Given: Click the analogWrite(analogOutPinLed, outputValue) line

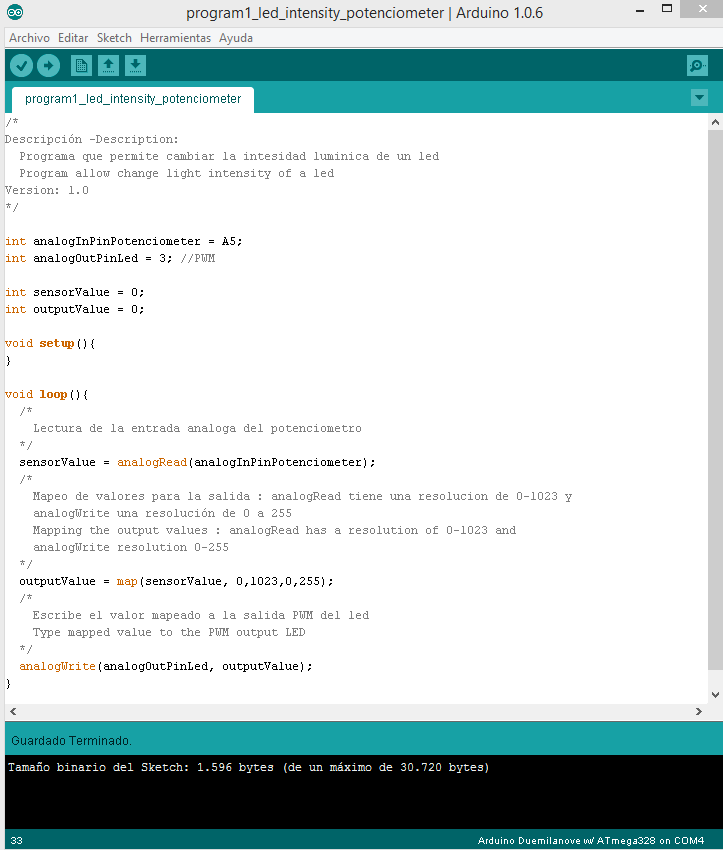Looking at the screenshot, I should [166, 666].
